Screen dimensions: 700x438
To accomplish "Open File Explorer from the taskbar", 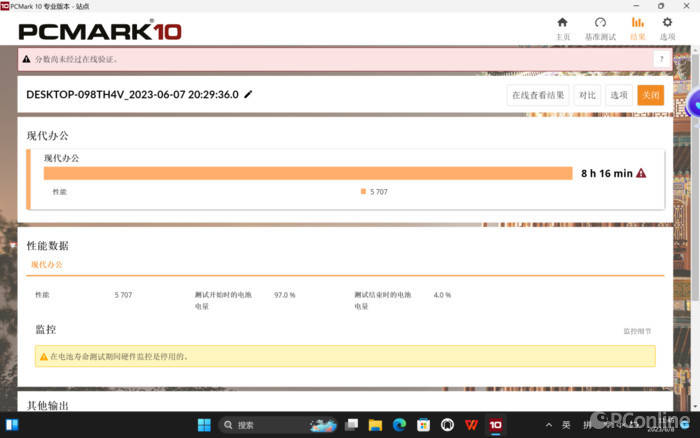I will [x=375, y=425].
